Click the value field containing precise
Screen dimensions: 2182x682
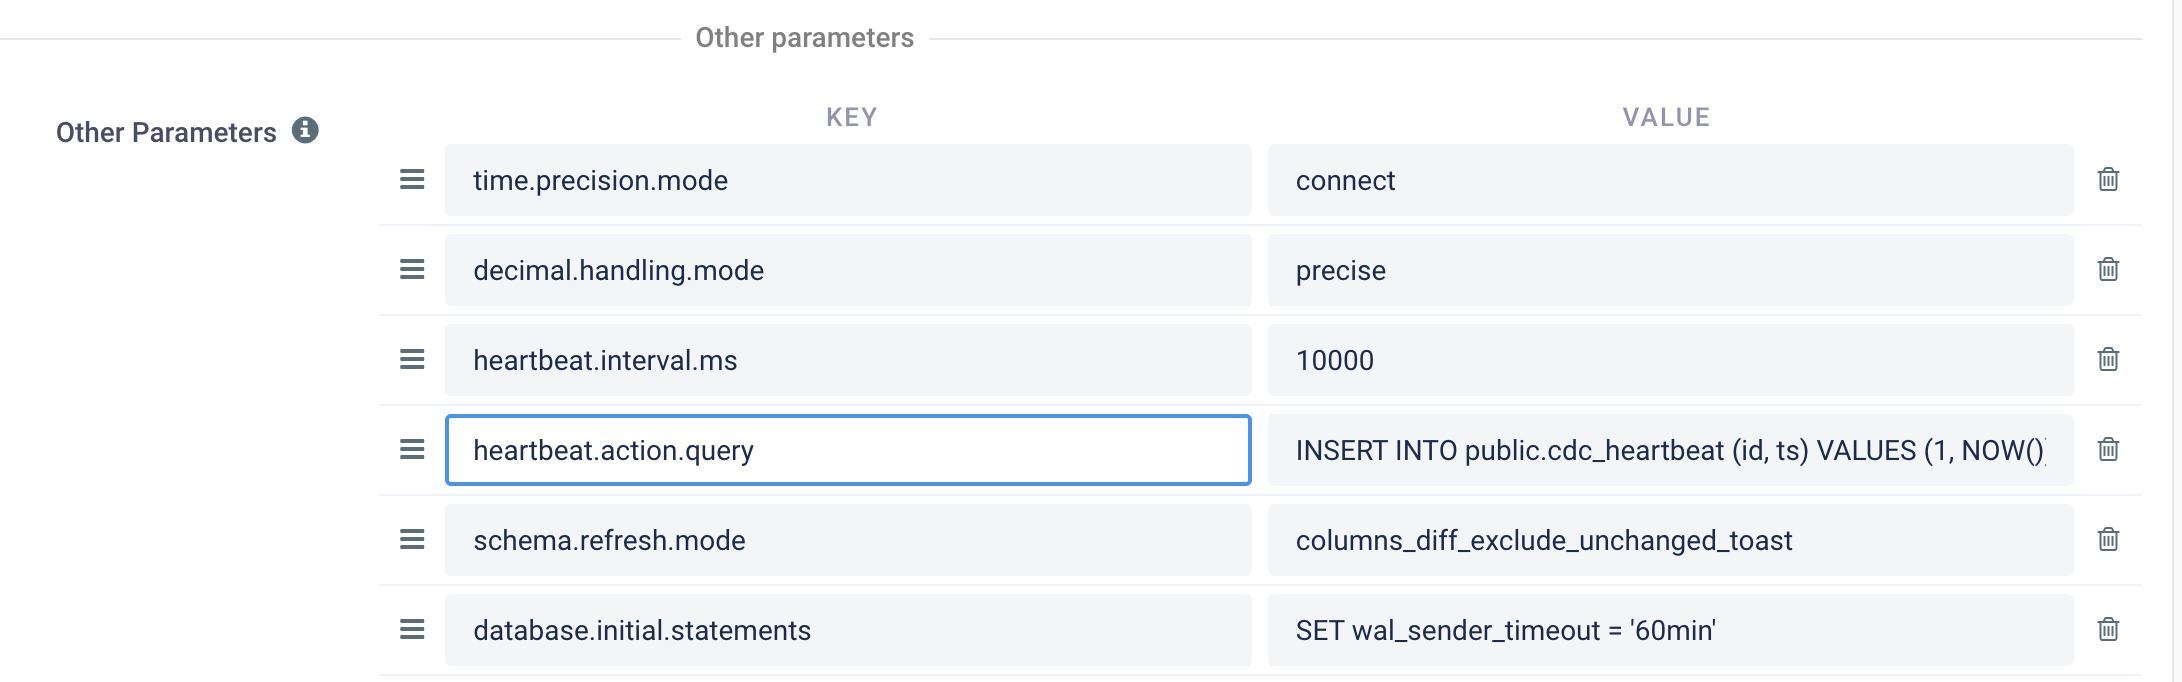pos(1670,270)
